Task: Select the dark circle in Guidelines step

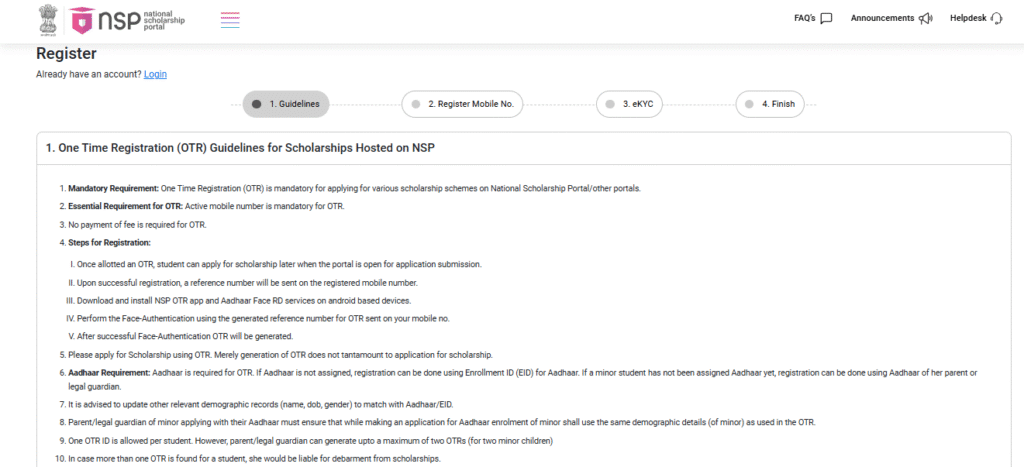Action: (257, 104)
